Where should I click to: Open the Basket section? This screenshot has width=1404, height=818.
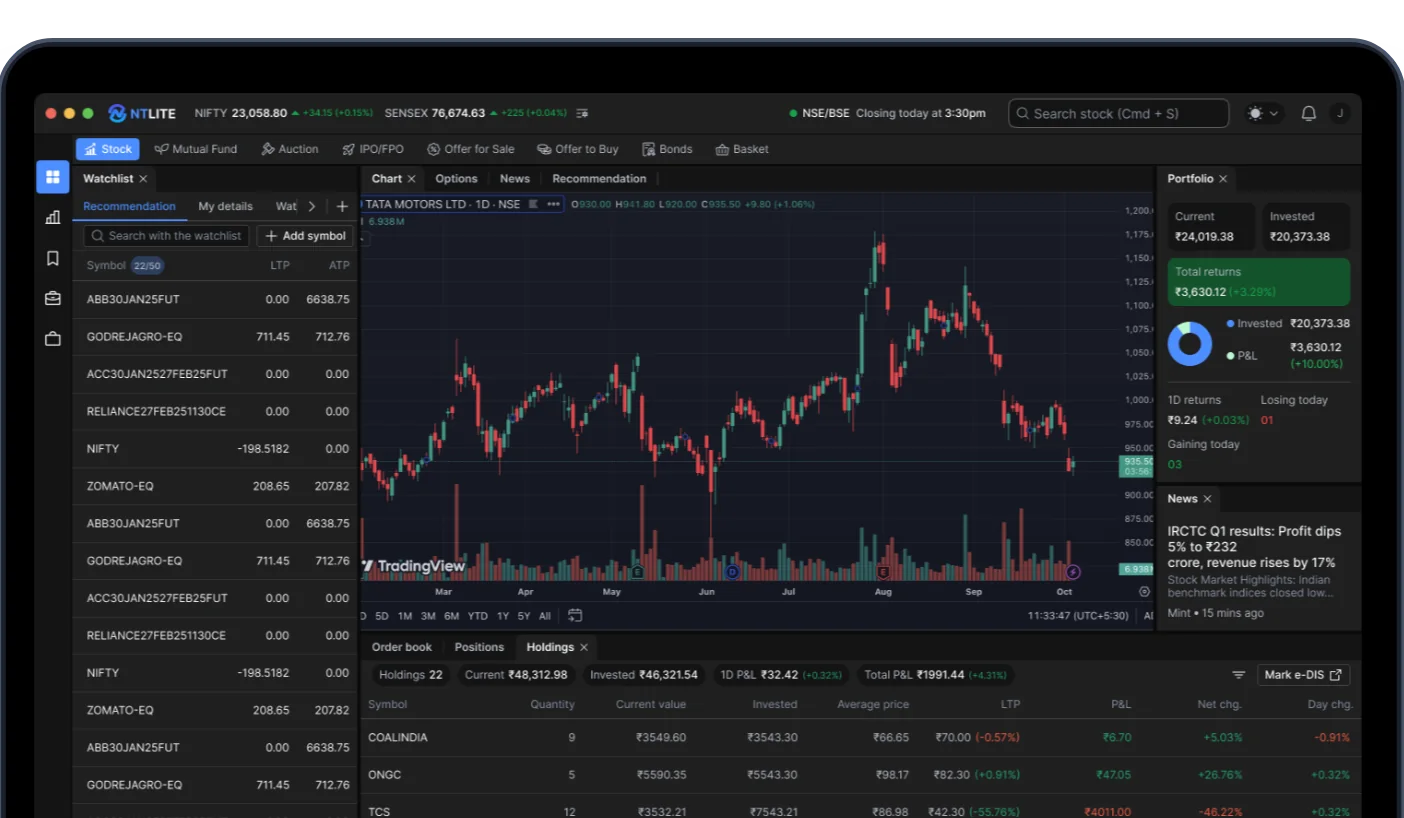click(742, 149)
